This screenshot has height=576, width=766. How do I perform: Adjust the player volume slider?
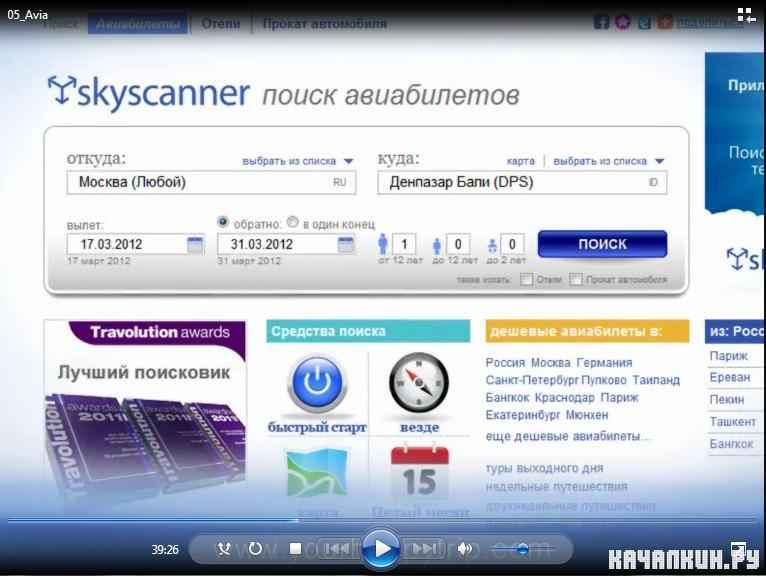pyautogui.click(x=523, y=549)
